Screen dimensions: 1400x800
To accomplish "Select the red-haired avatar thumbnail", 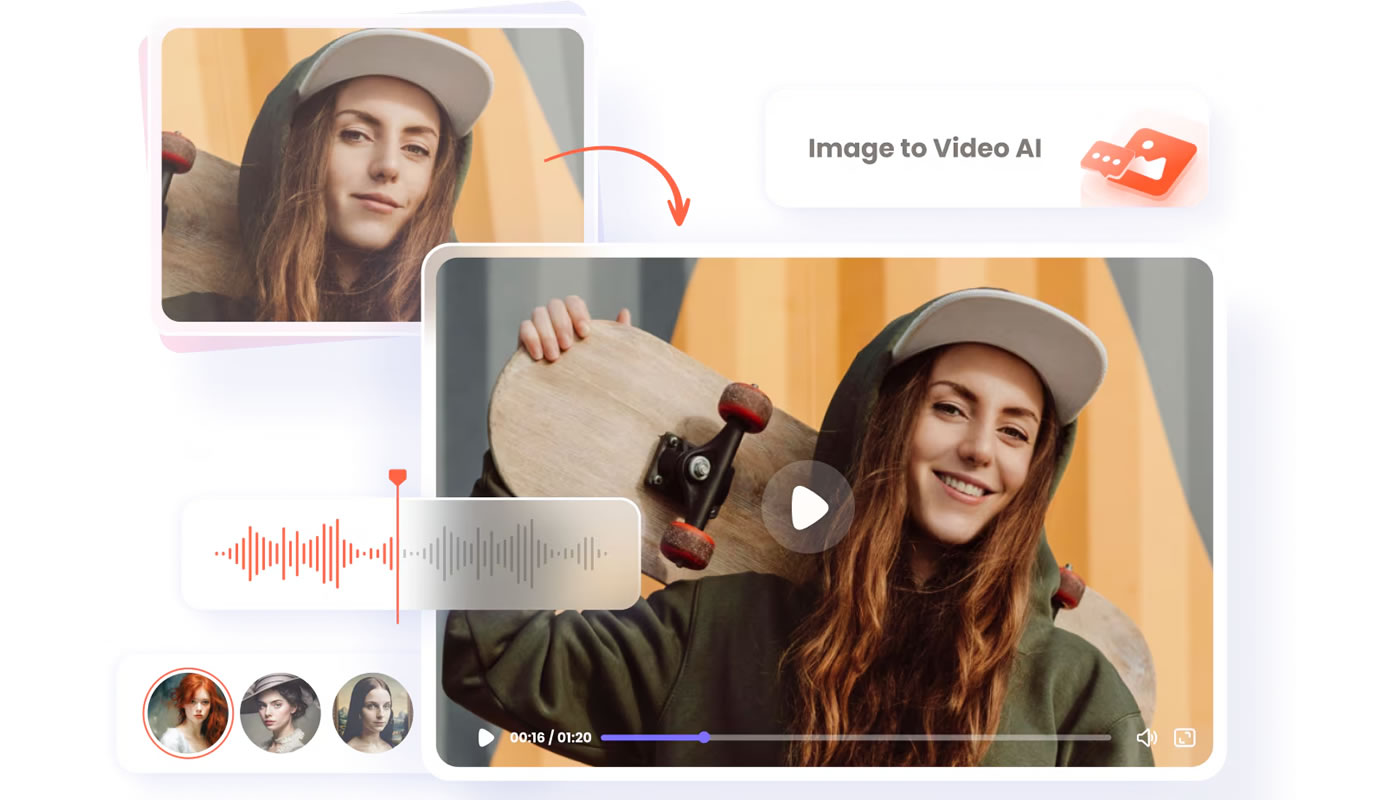I will tap(188, 712).
